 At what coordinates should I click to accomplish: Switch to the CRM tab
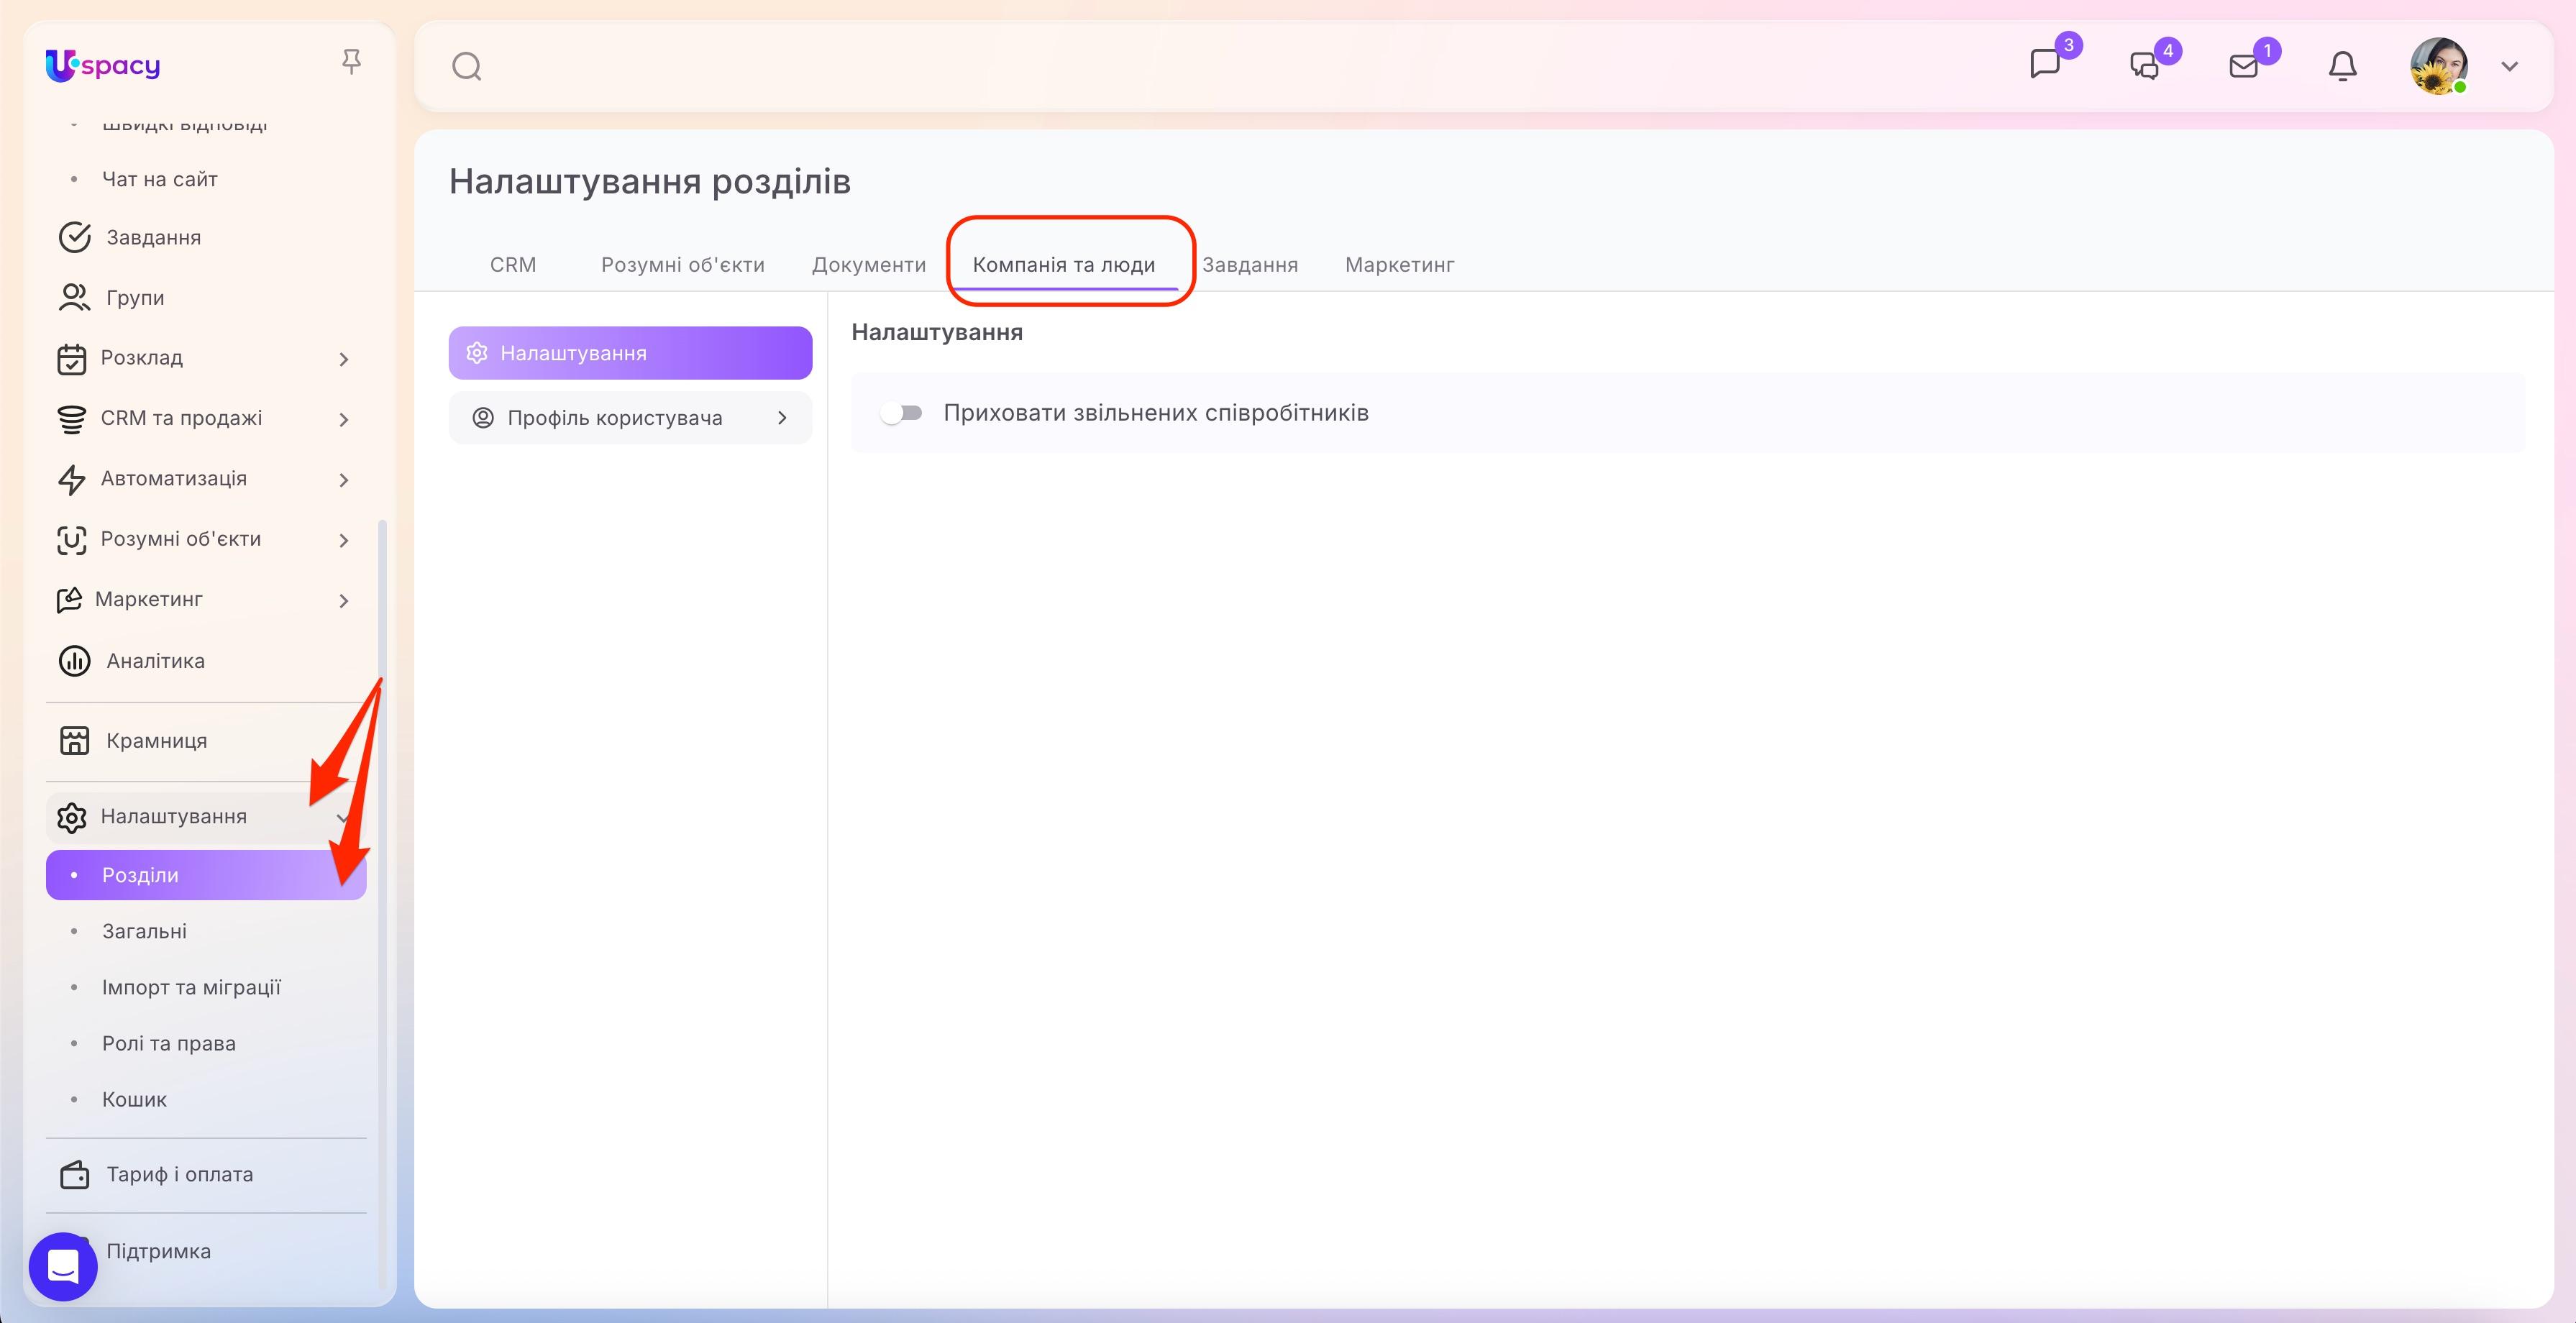pyautogui.click(x=513, y=265)
